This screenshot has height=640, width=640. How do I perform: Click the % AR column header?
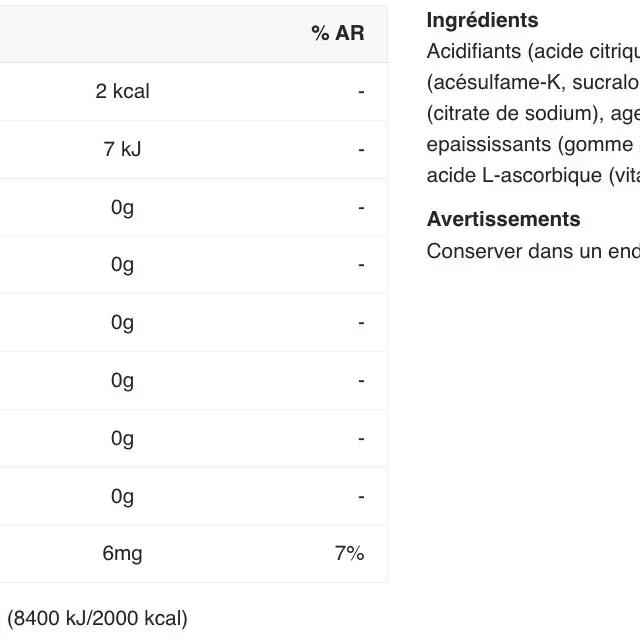(337, 33)
